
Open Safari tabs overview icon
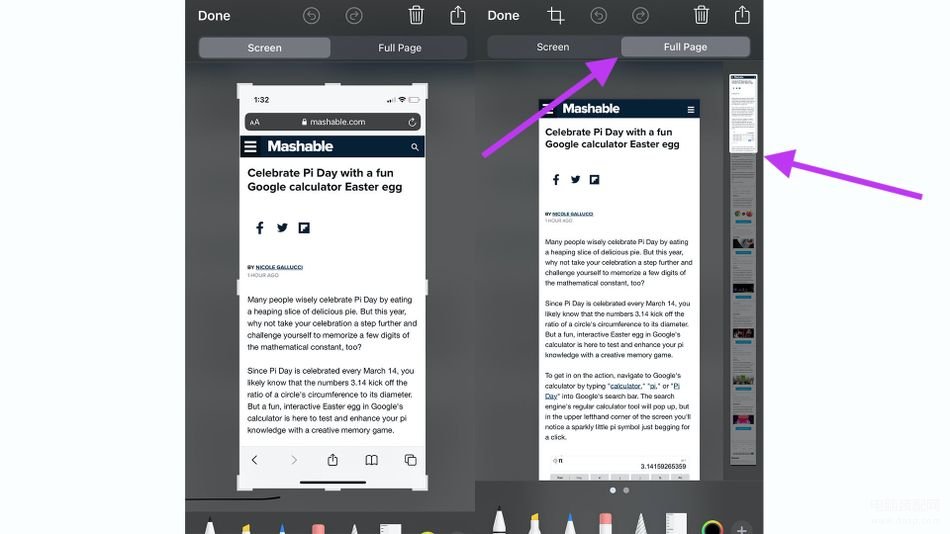[410, 460]
